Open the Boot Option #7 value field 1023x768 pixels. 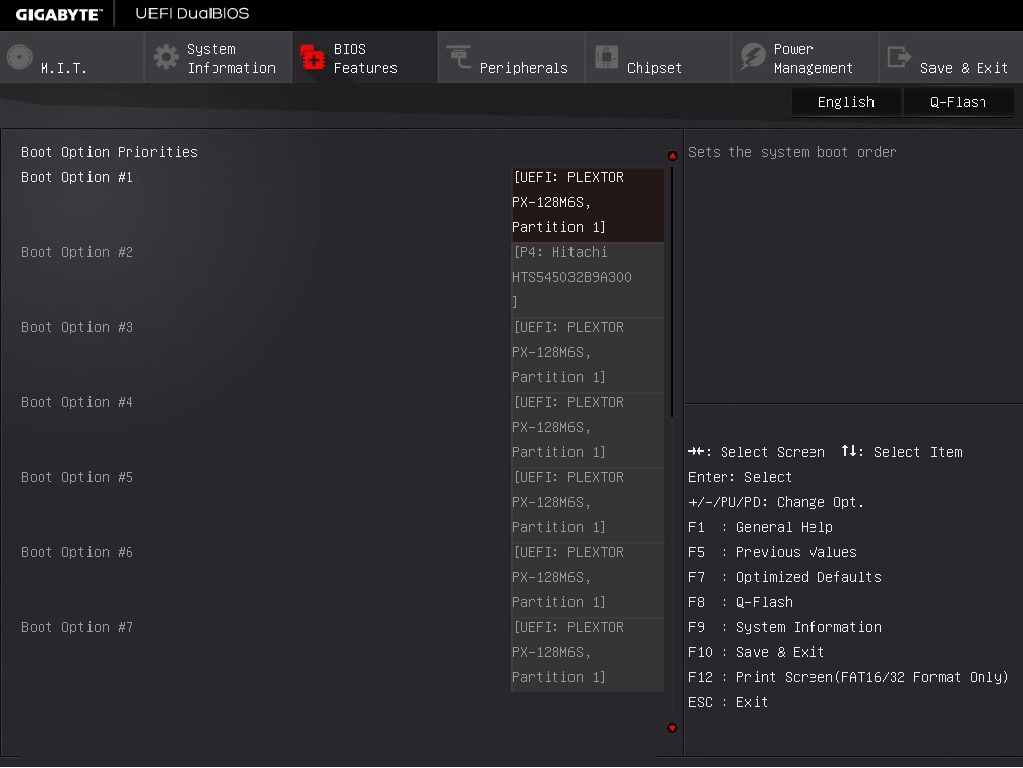(587, 652)
